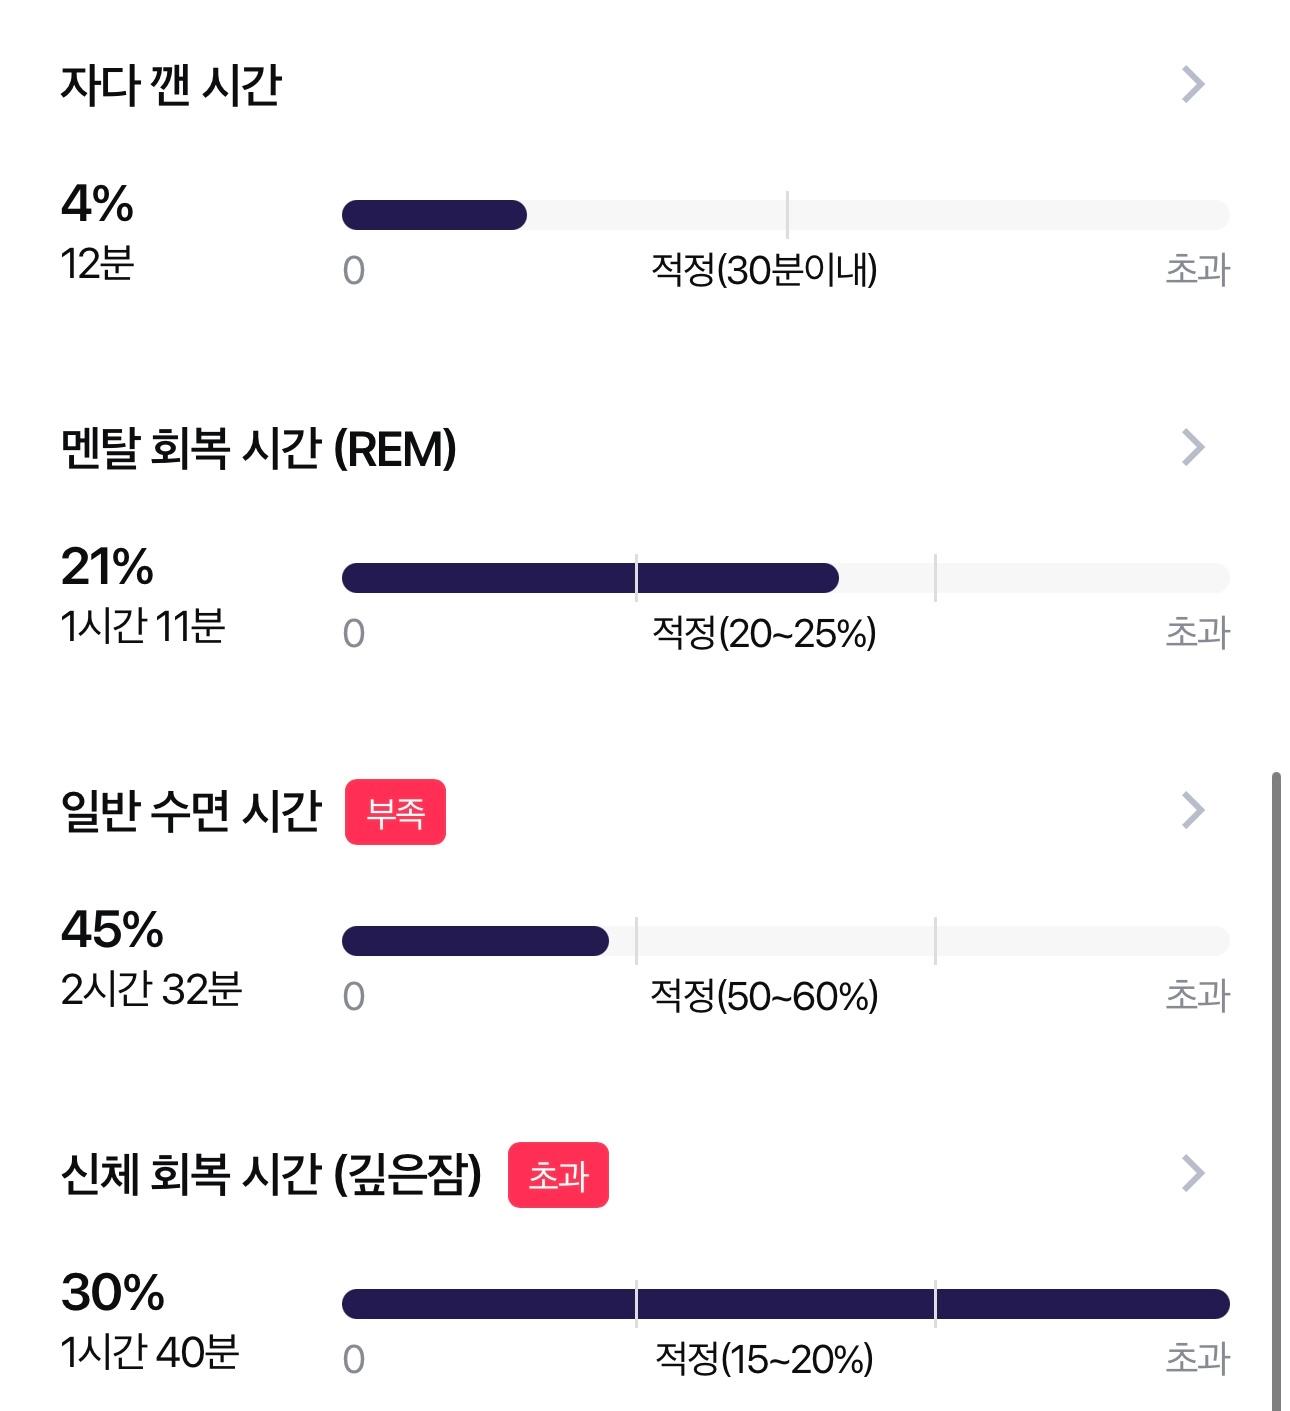Click the 적정(20~25%) range label
Viewport: 1290px width, 1411px height.
click(x=764, y=633)
